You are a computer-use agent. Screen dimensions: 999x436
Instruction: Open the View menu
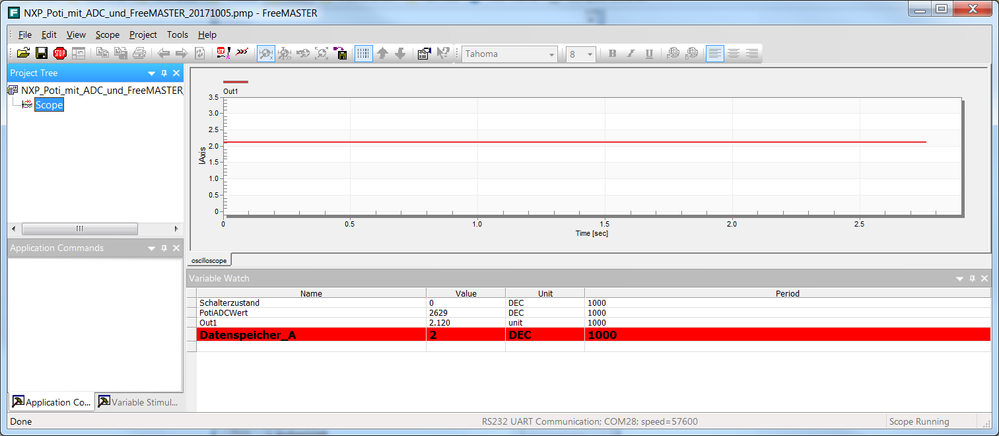(76, 34)
